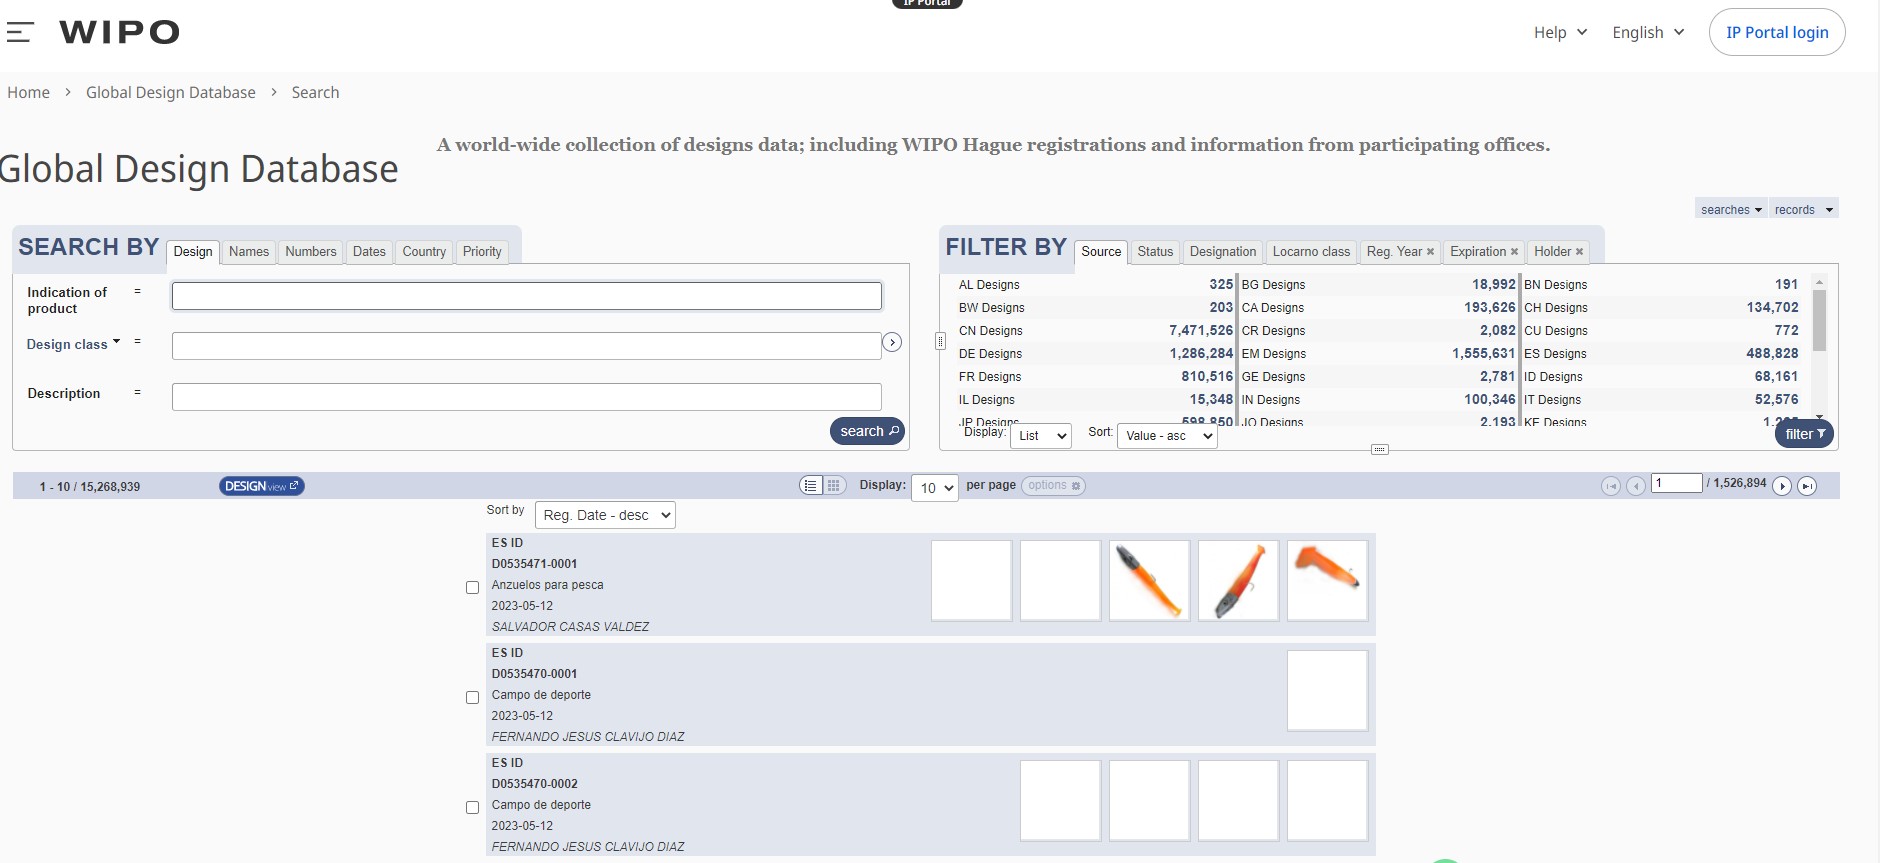Click the options button
Screen dimensions: 1880x863
tap(1053, 486)
